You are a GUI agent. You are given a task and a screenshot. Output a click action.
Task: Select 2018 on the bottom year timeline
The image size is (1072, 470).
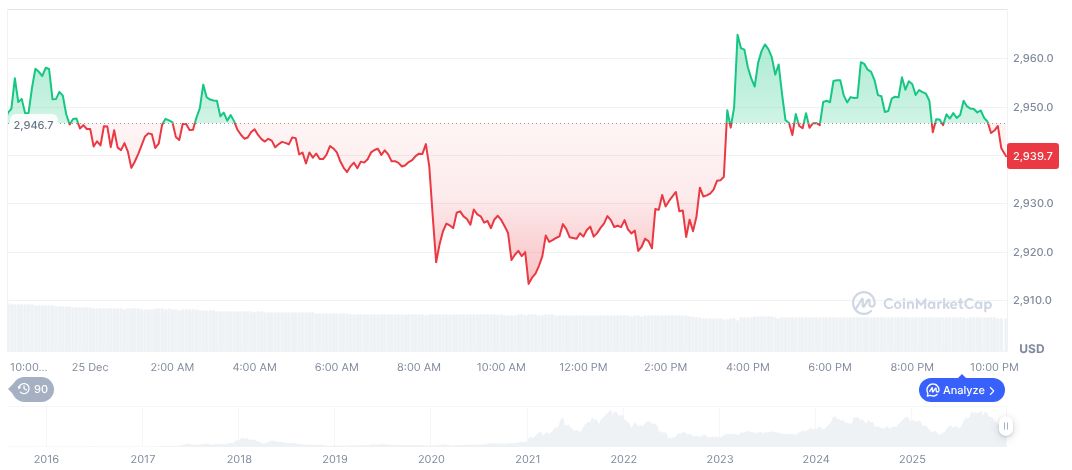pos(238,459)
